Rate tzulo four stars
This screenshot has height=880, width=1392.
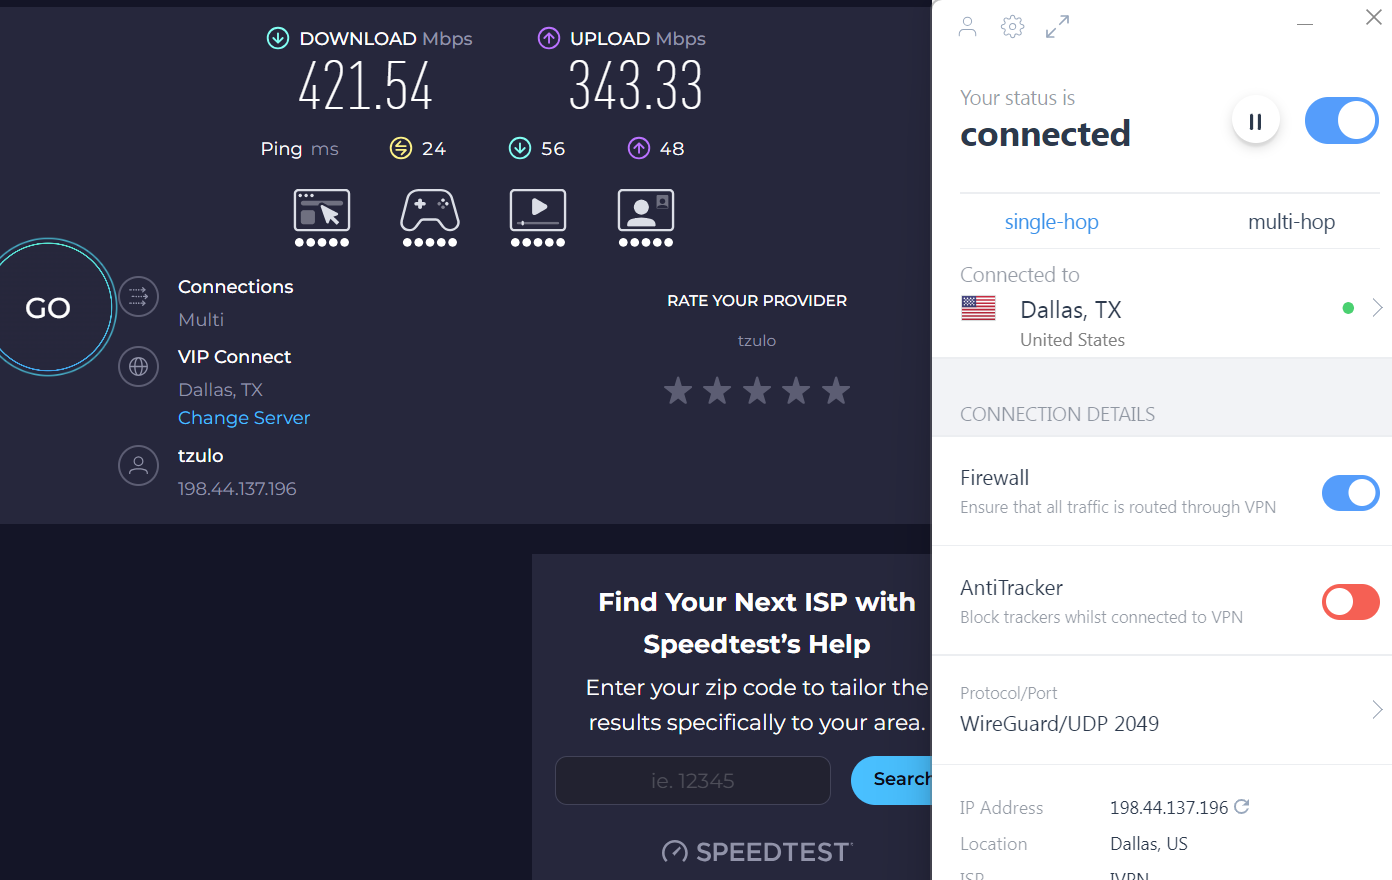(x=796, y=391)
